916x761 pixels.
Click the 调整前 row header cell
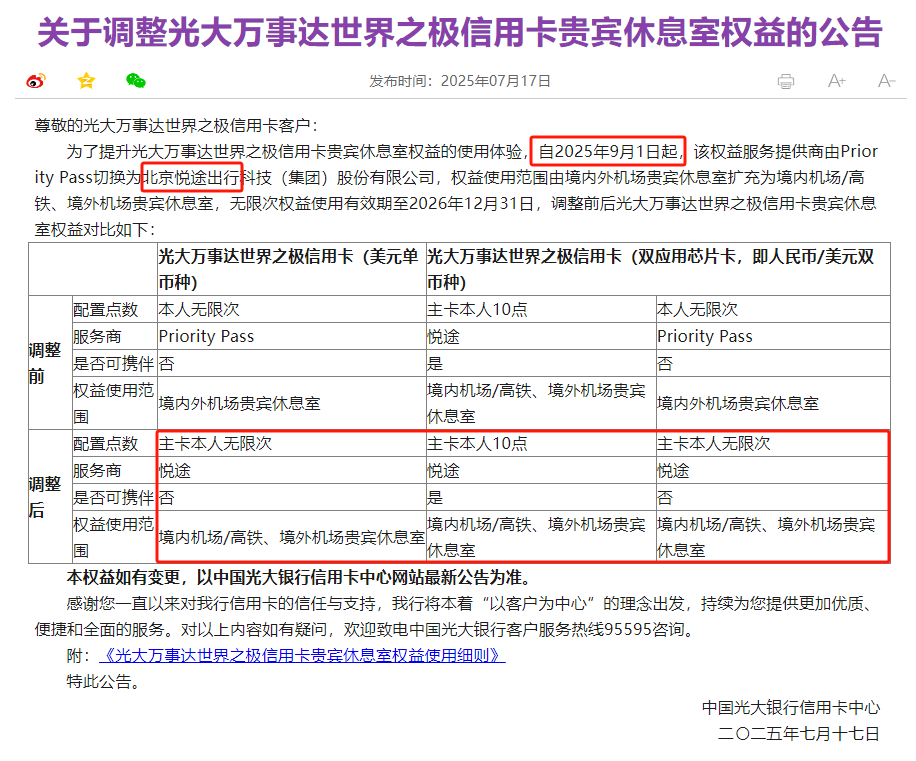[x=45, y=363]
